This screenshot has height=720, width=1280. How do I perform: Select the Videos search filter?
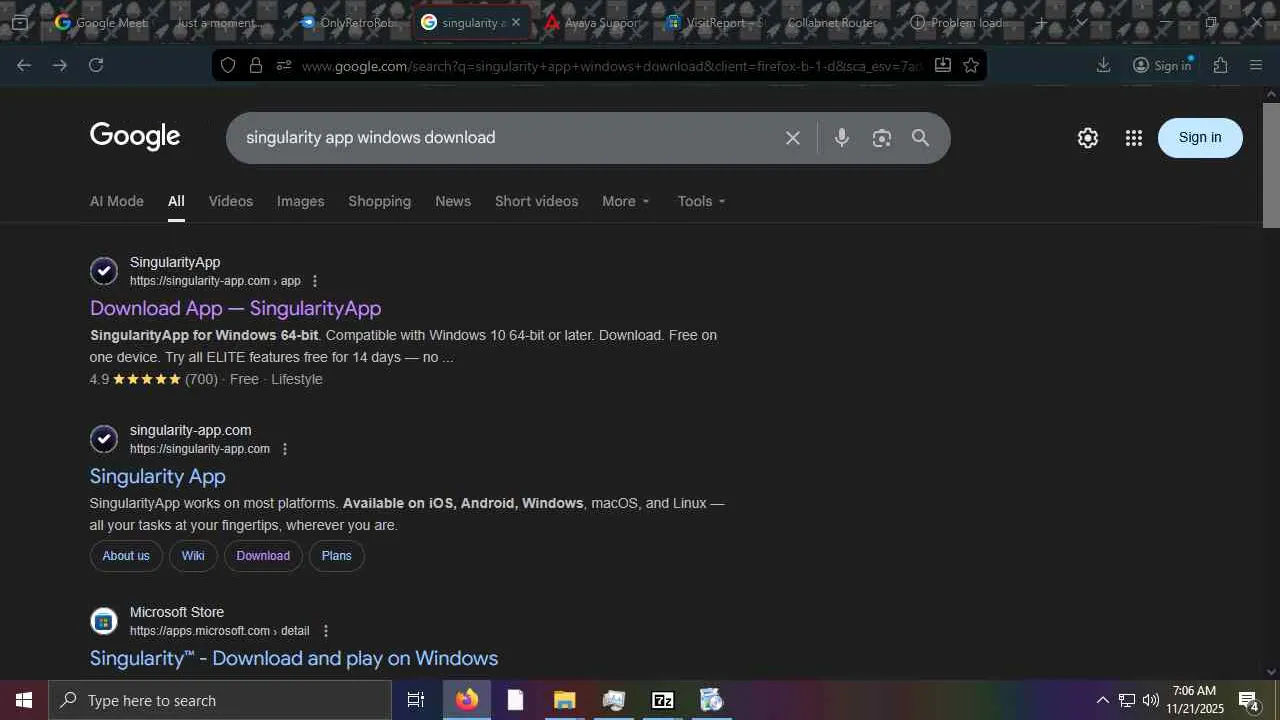click(231, 201)
